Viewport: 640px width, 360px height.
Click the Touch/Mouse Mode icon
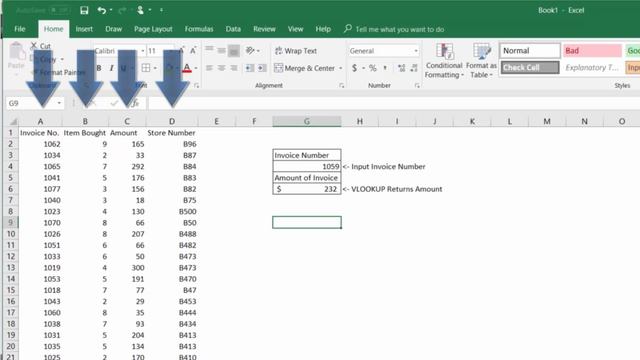[x=140, y=10]
